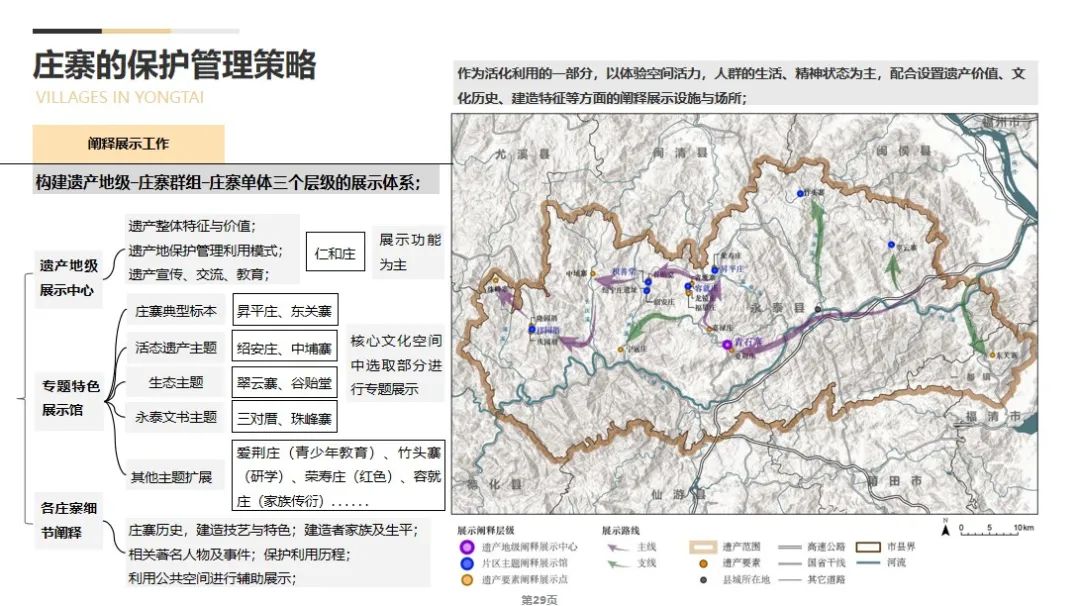Click the 三对厝、珠峰寨 outlined box
The height and width of the screenshot is (606, 1080).
[284, 419]
